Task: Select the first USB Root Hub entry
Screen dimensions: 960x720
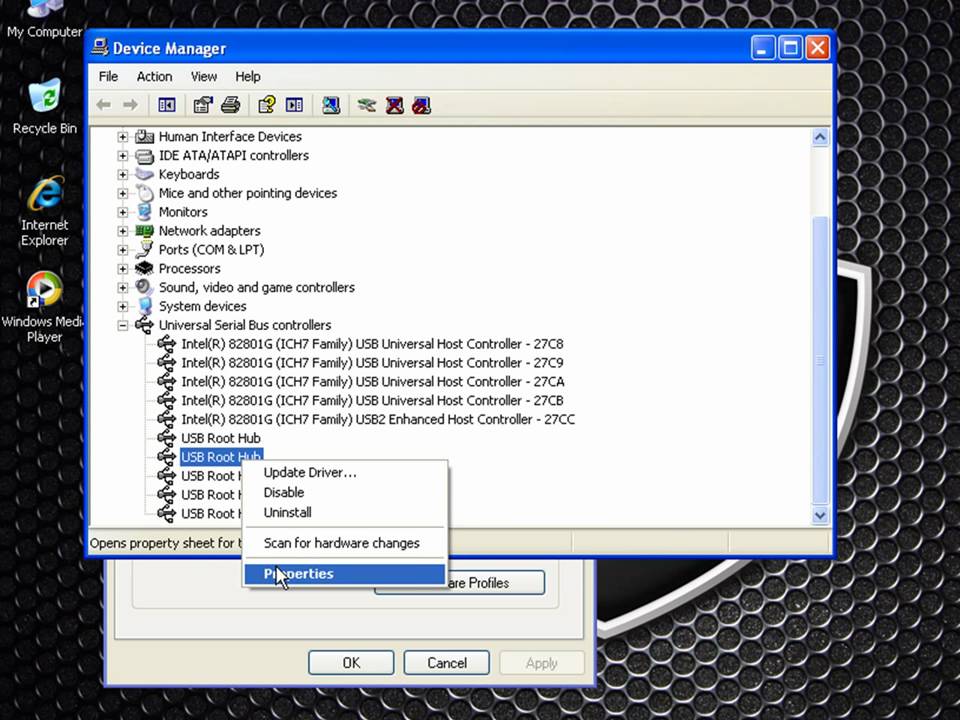Action: pyautogui.click(x=221, y=438)
